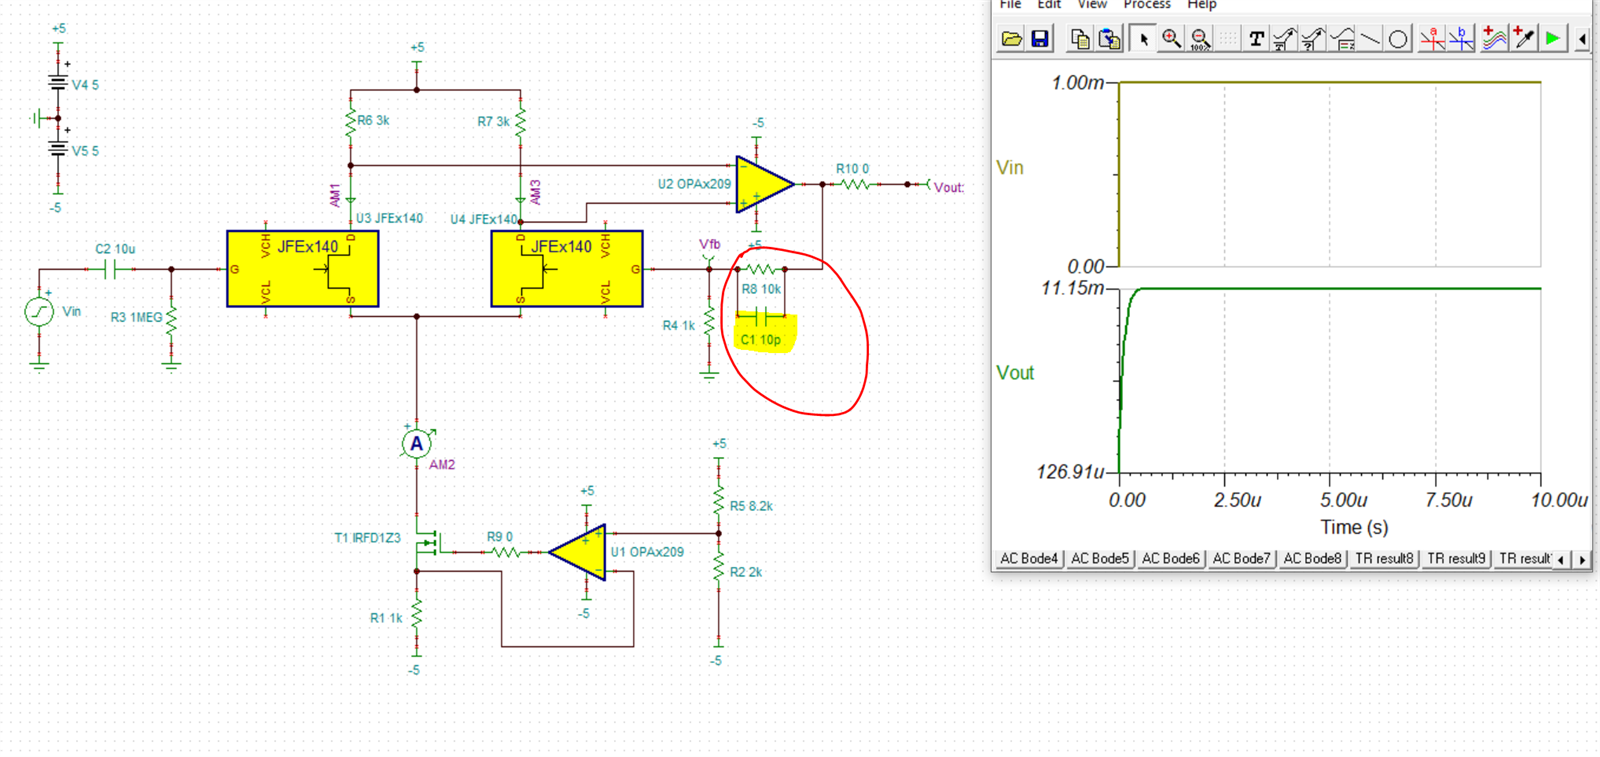Choose the curve label with question mark tool
This screenshot has width=1600, height=757.
(x=1314, y=39)
